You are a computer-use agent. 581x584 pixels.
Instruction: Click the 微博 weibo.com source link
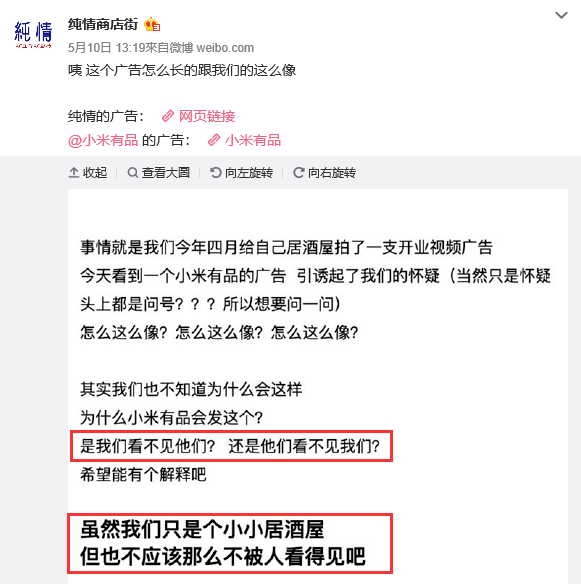[x=211, y=48]
